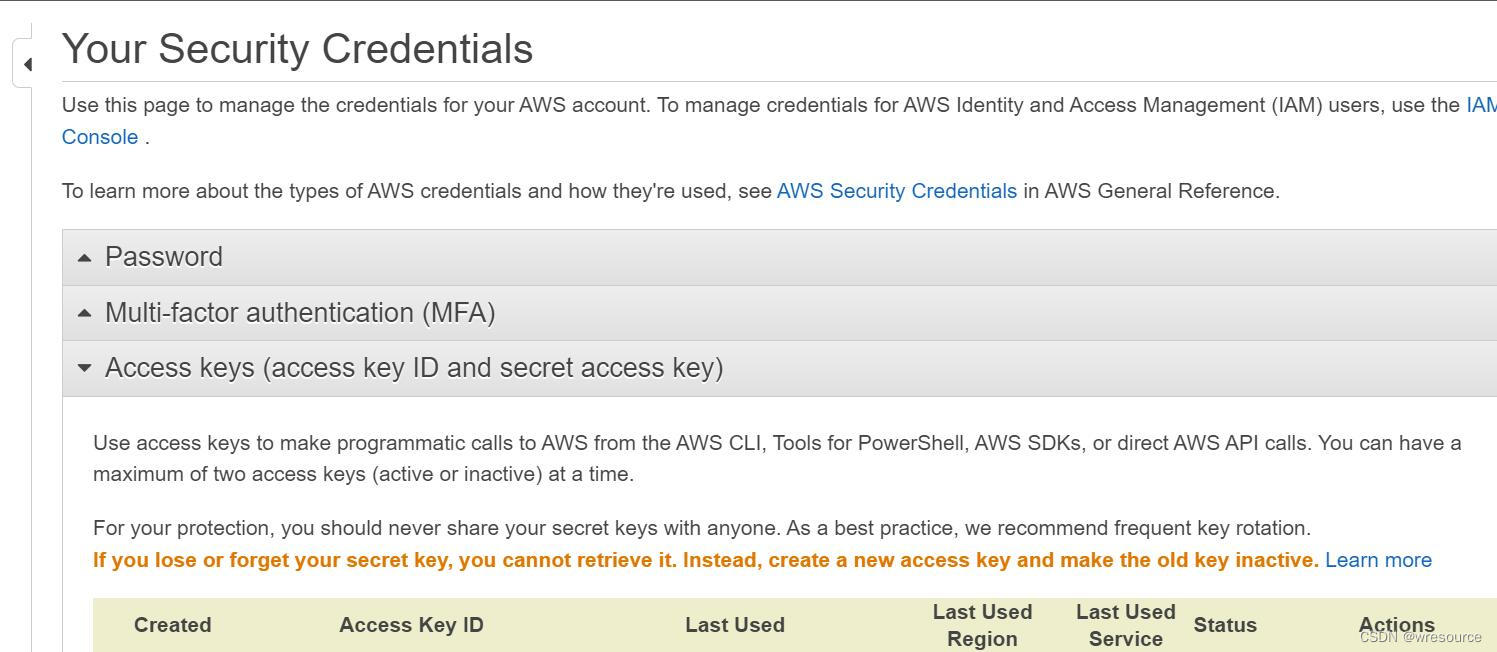Collapse the left navigation sidebar arrow
The height and width of the screenshot is (652, 1497).
click(x=27, y=65)
